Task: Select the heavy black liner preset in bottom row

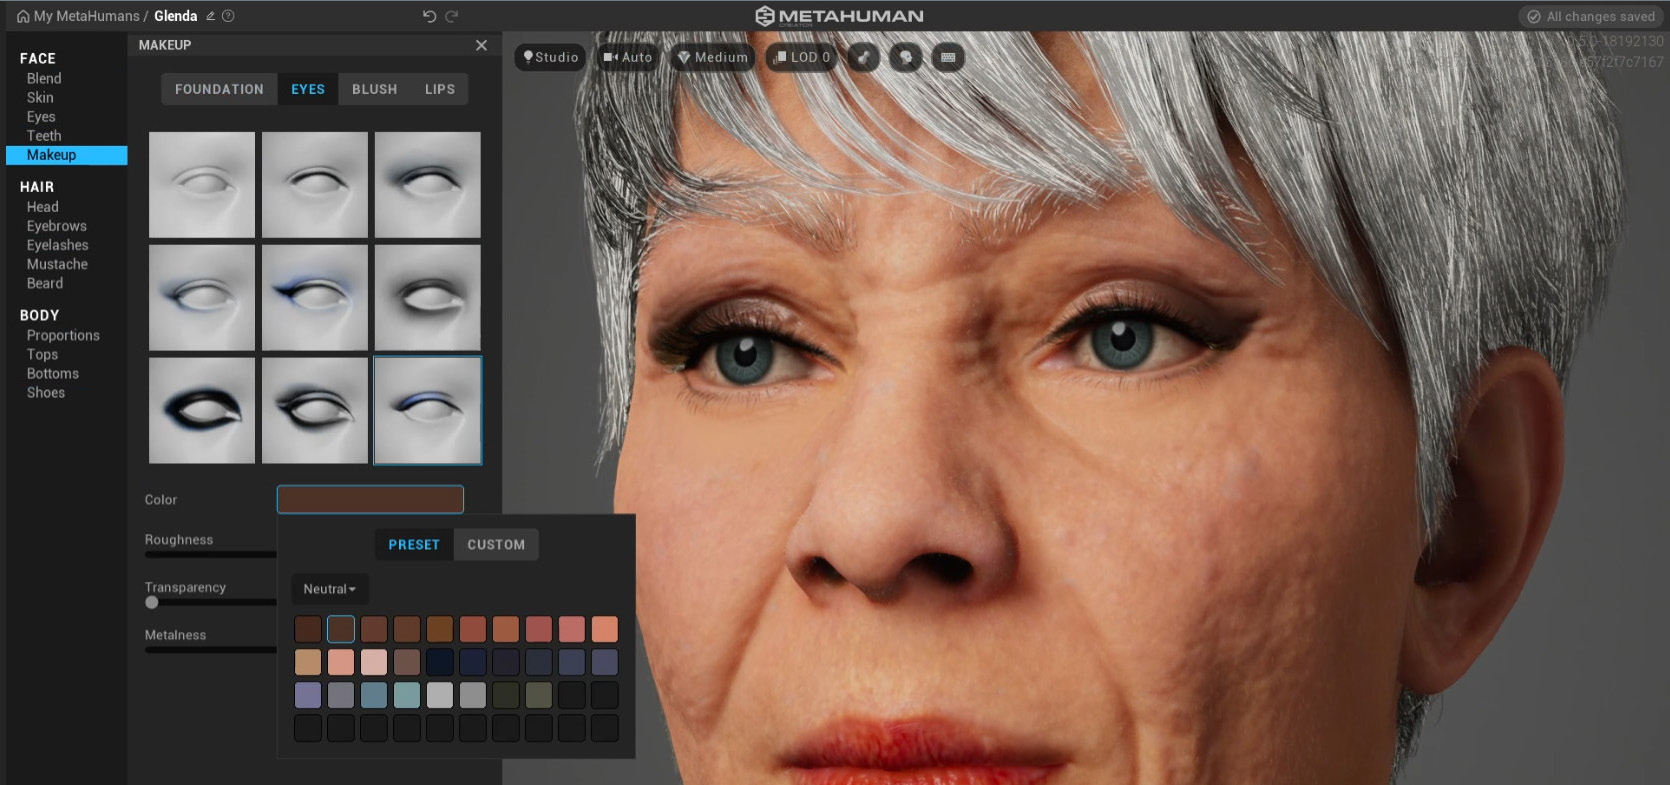Action: tap(202, 411)
